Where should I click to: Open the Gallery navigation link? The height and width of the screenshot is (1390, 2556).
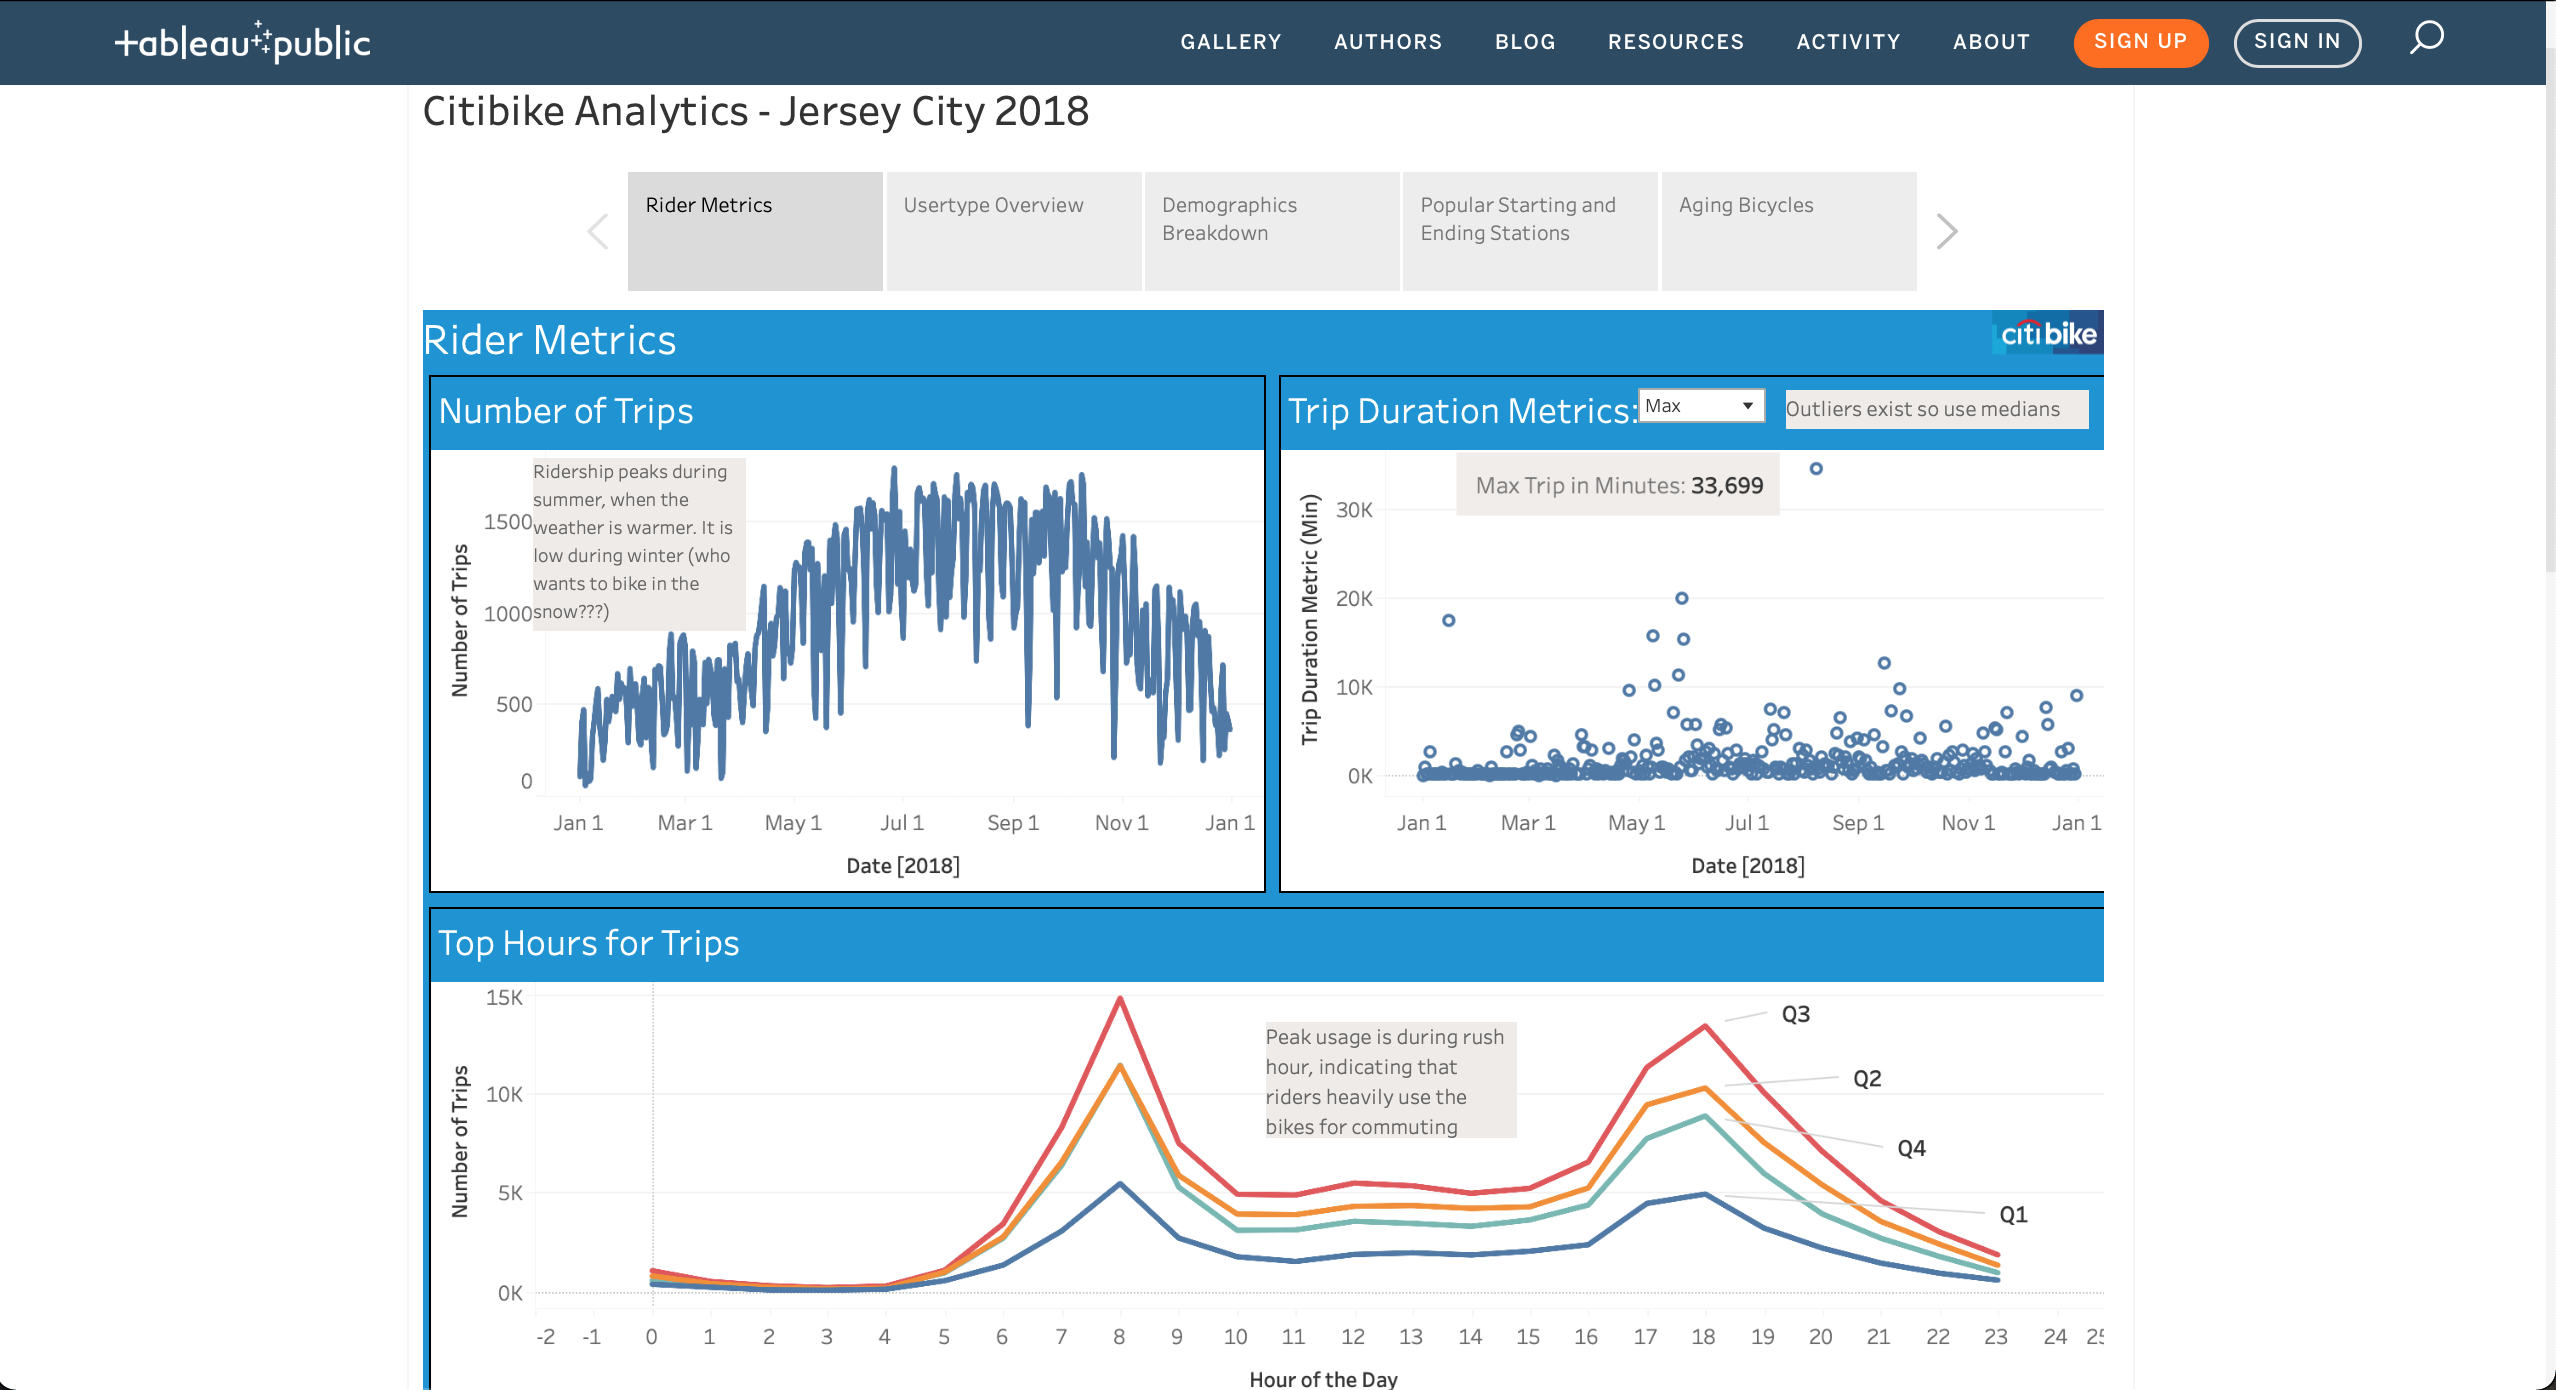click(1231, 42)
